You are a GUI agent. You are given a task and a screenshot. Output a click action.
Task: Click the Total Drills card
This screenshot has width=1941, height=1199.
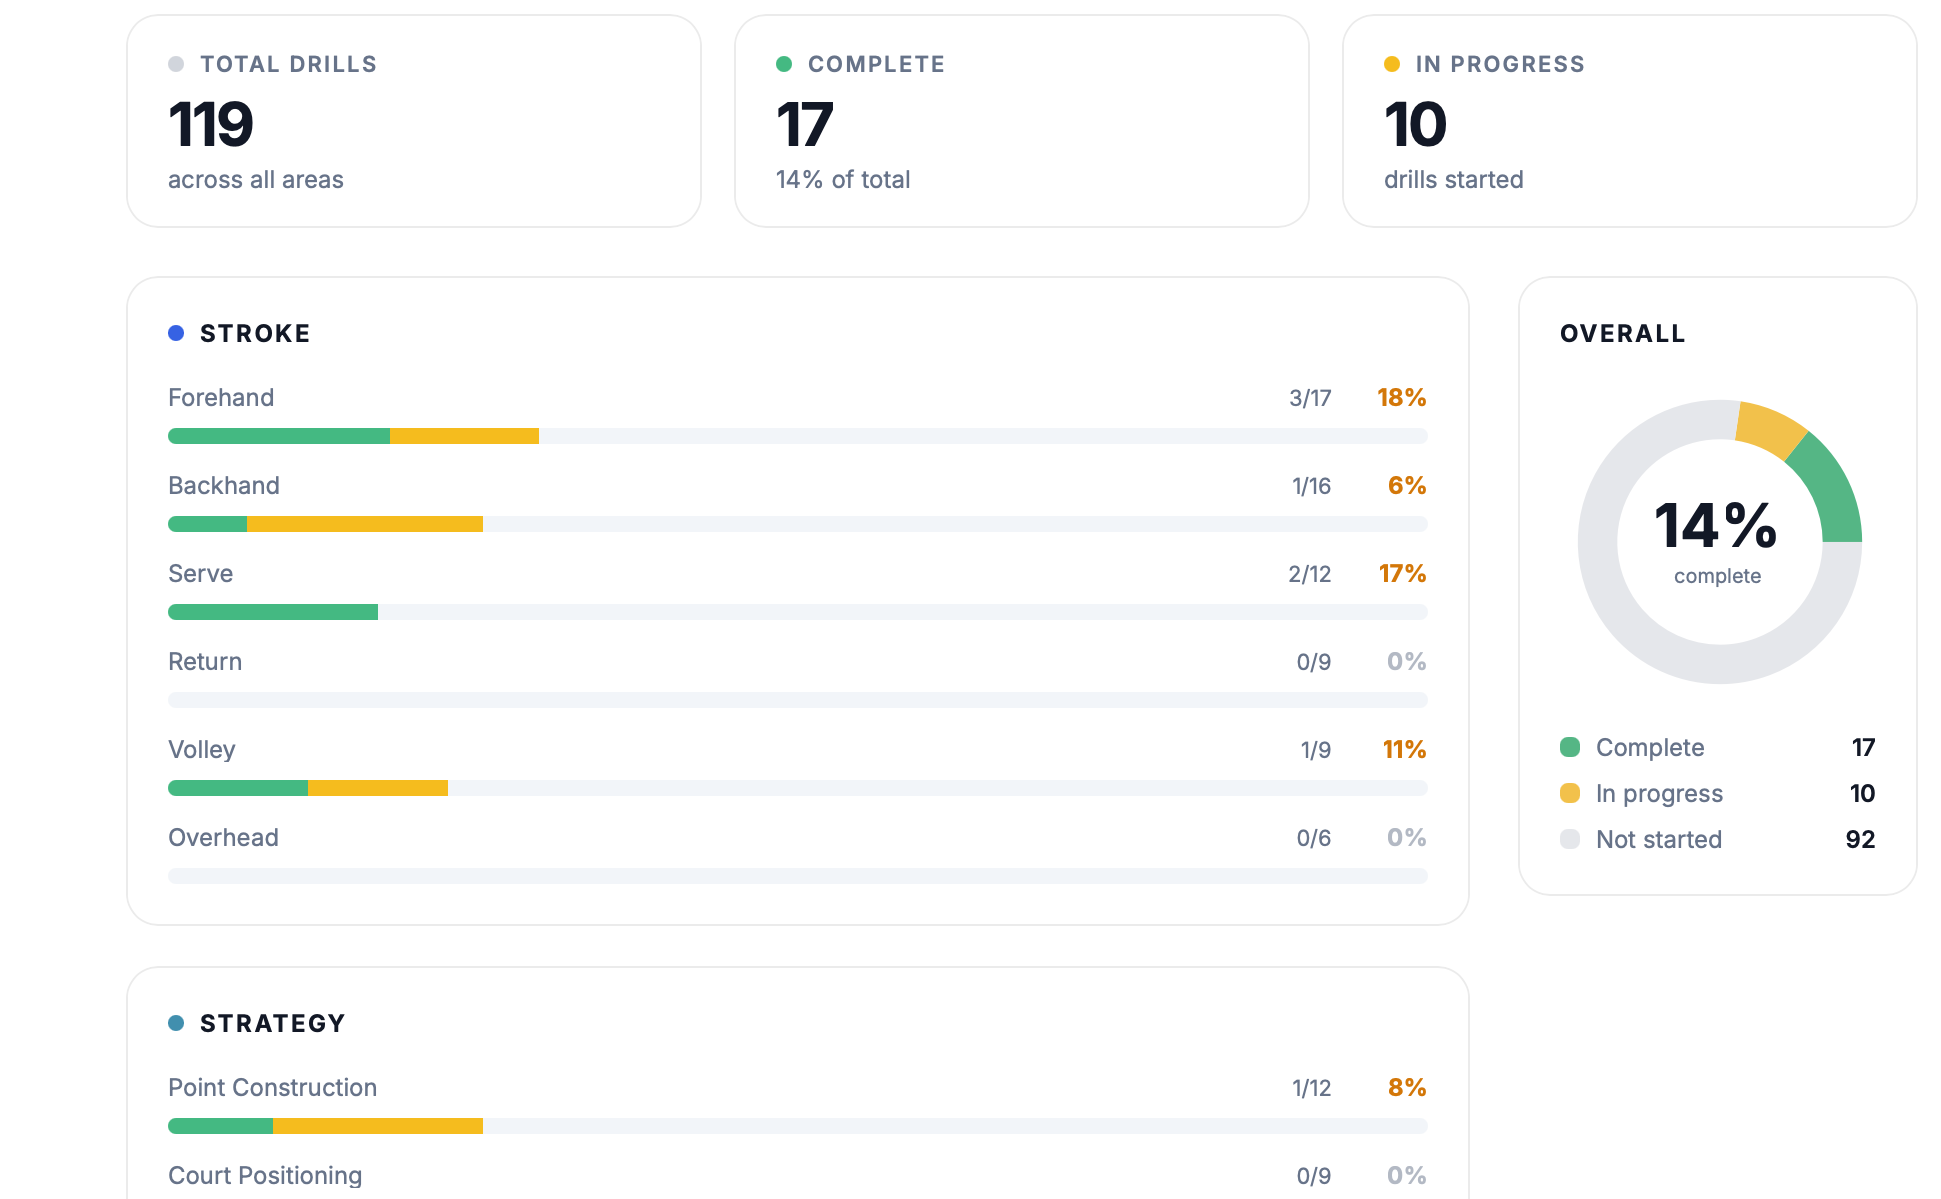click(414, 121)
